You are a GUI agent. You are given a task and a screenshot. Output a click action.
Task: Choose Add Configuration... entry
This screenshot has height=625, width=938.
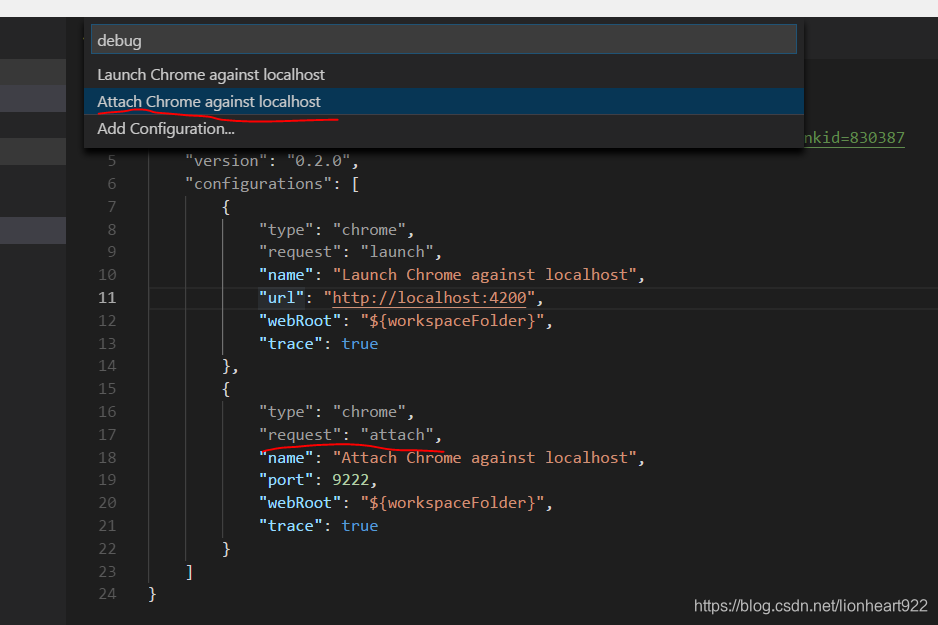tap(443, 129)
